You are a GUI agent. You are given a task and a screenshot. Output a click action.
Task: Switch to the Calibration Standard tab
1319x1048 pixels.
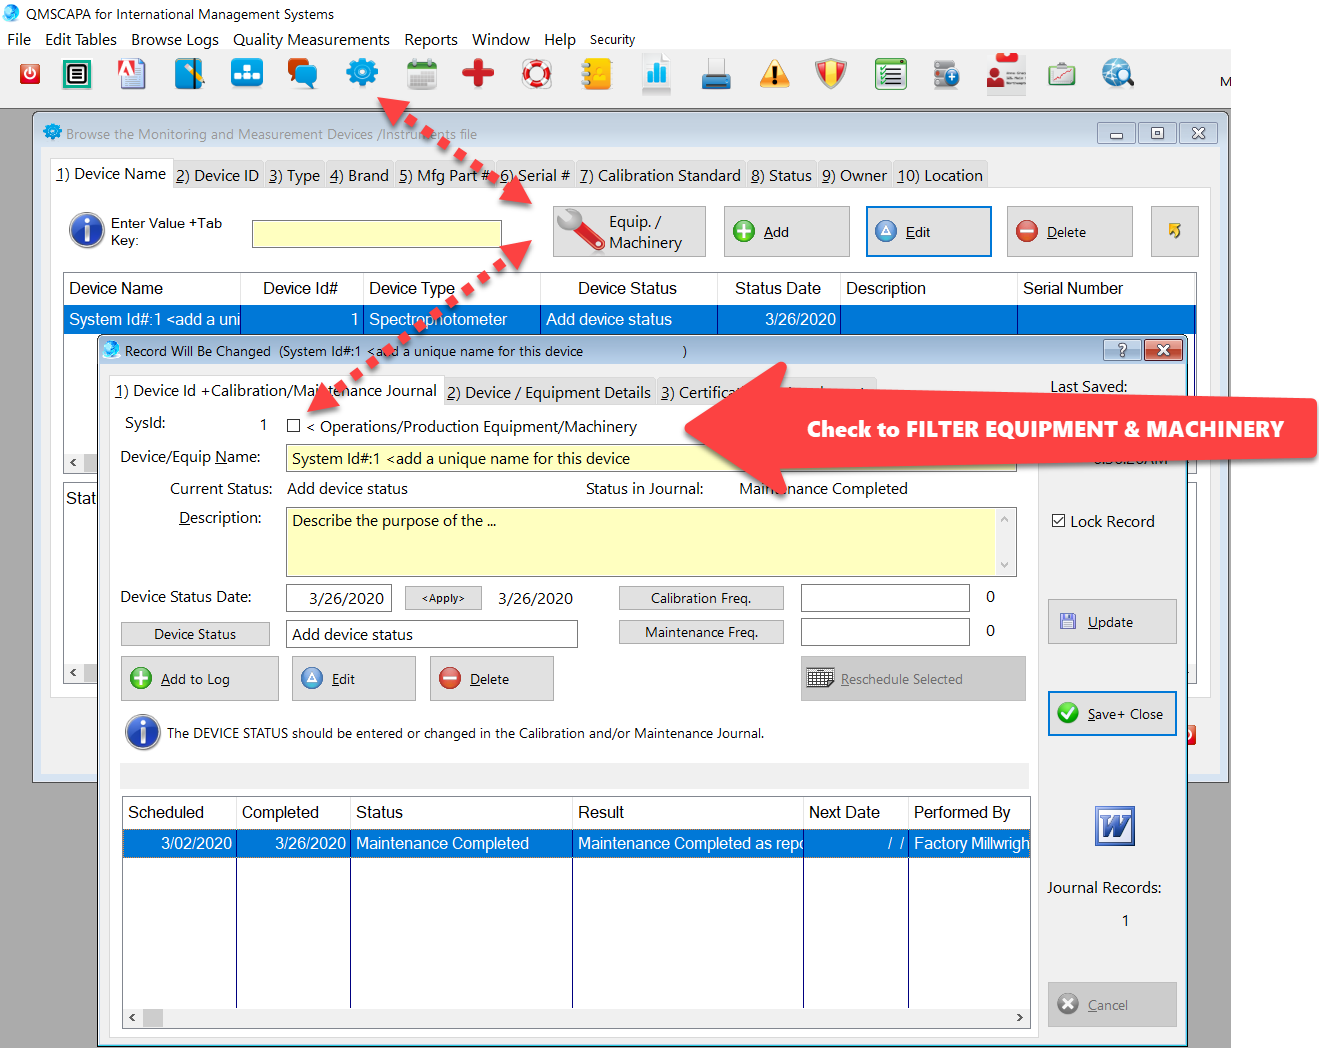[660, 176]
